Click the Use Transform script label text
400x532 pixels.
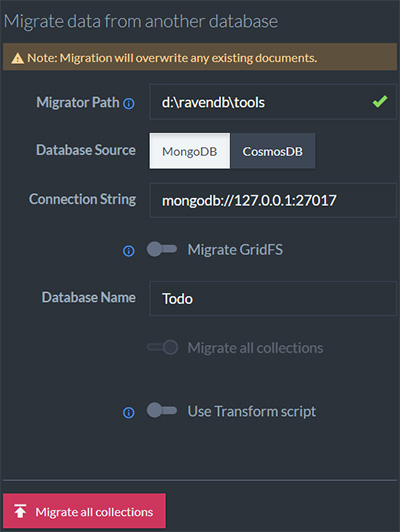(252, 411)
